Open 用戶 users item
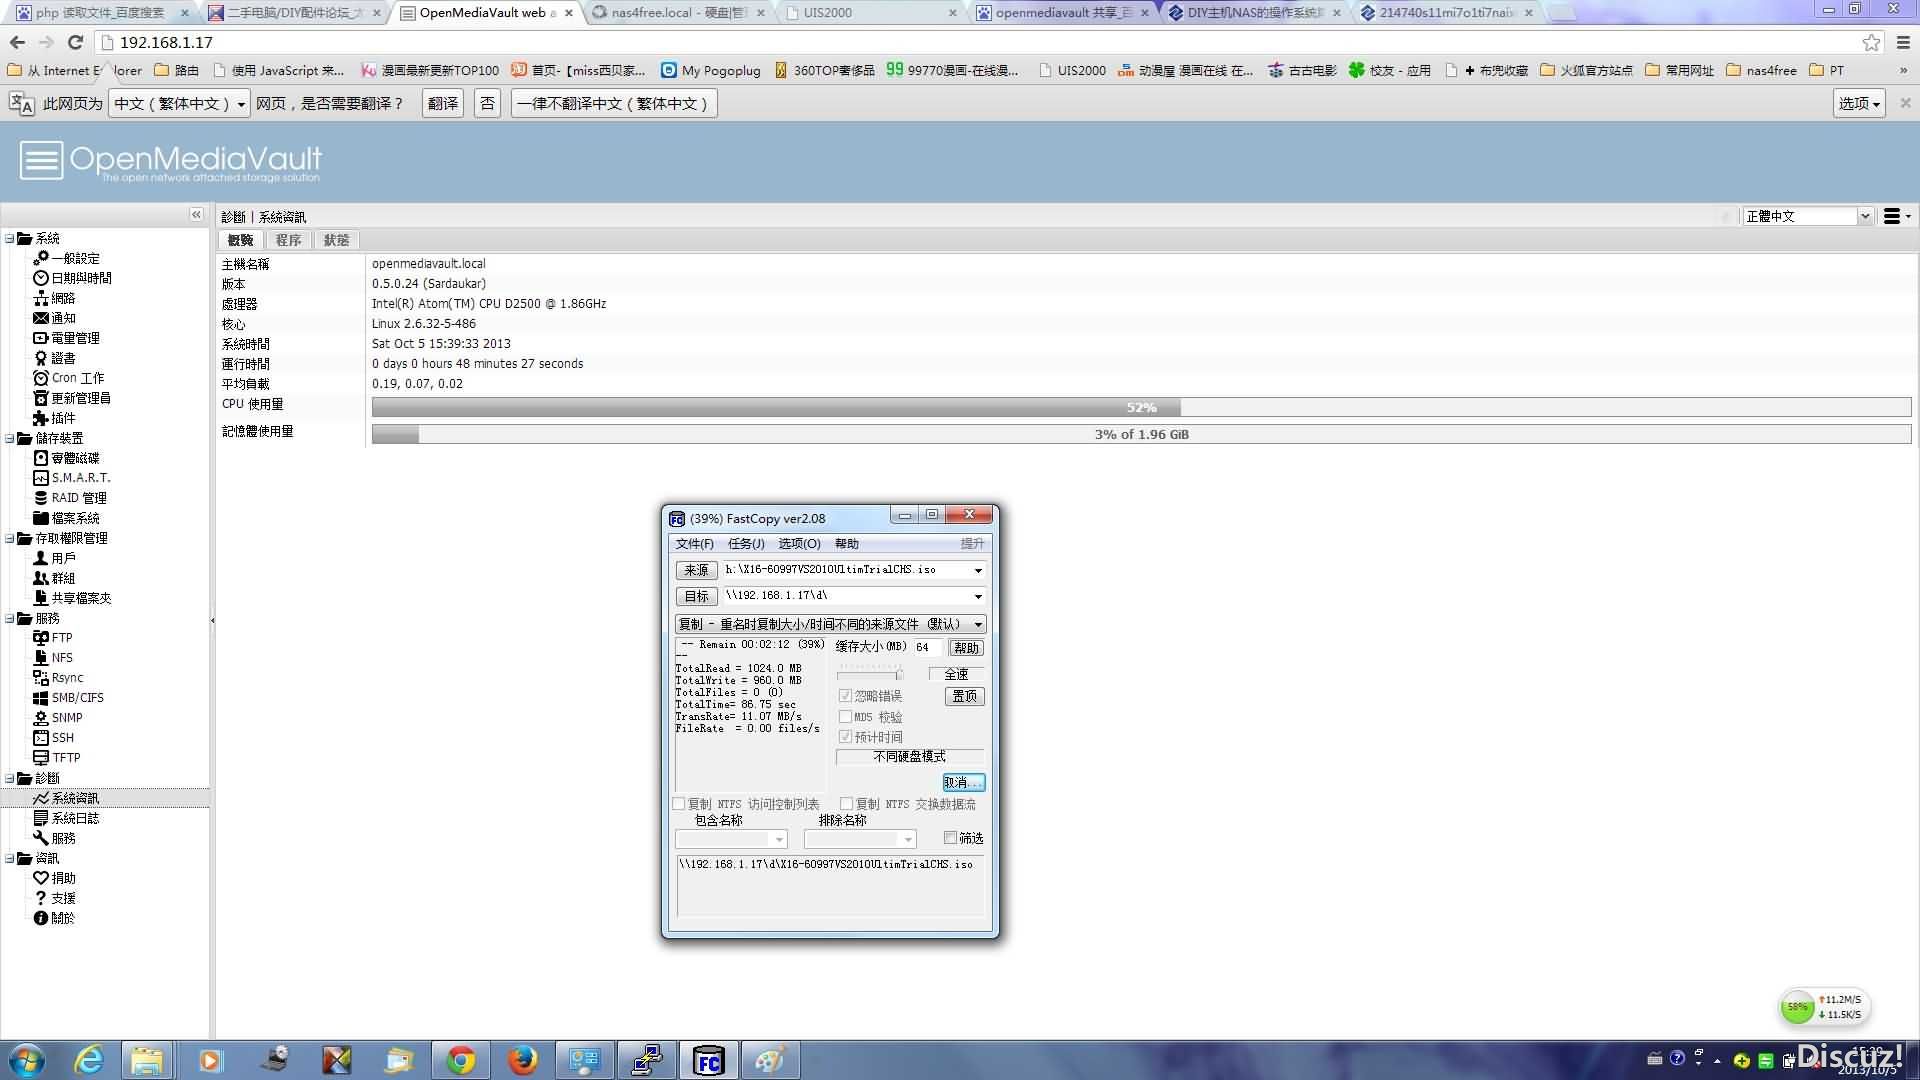Viewport: 1920px width, 1080px height. pos(54,558)
